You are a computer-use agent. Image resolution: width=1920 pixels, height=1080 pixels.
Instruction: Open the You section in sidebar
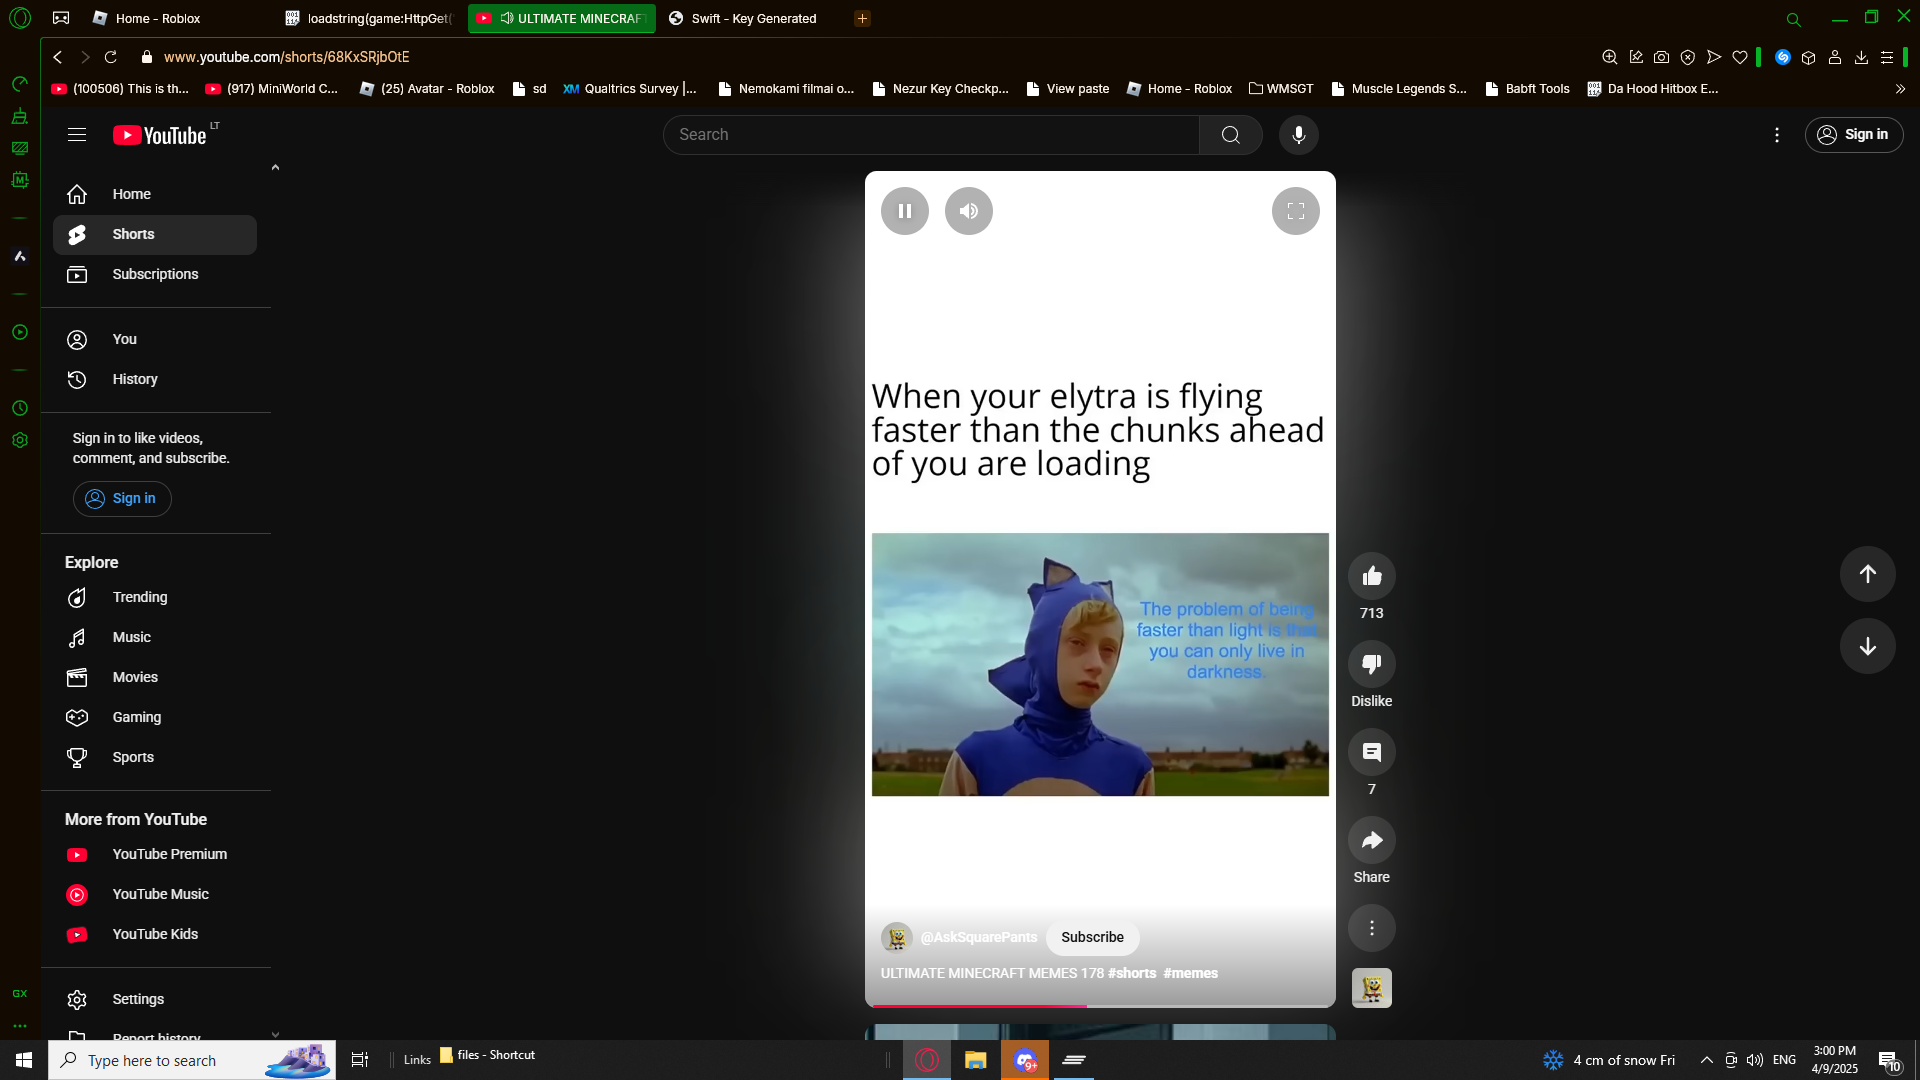click(x=155, y=339)
